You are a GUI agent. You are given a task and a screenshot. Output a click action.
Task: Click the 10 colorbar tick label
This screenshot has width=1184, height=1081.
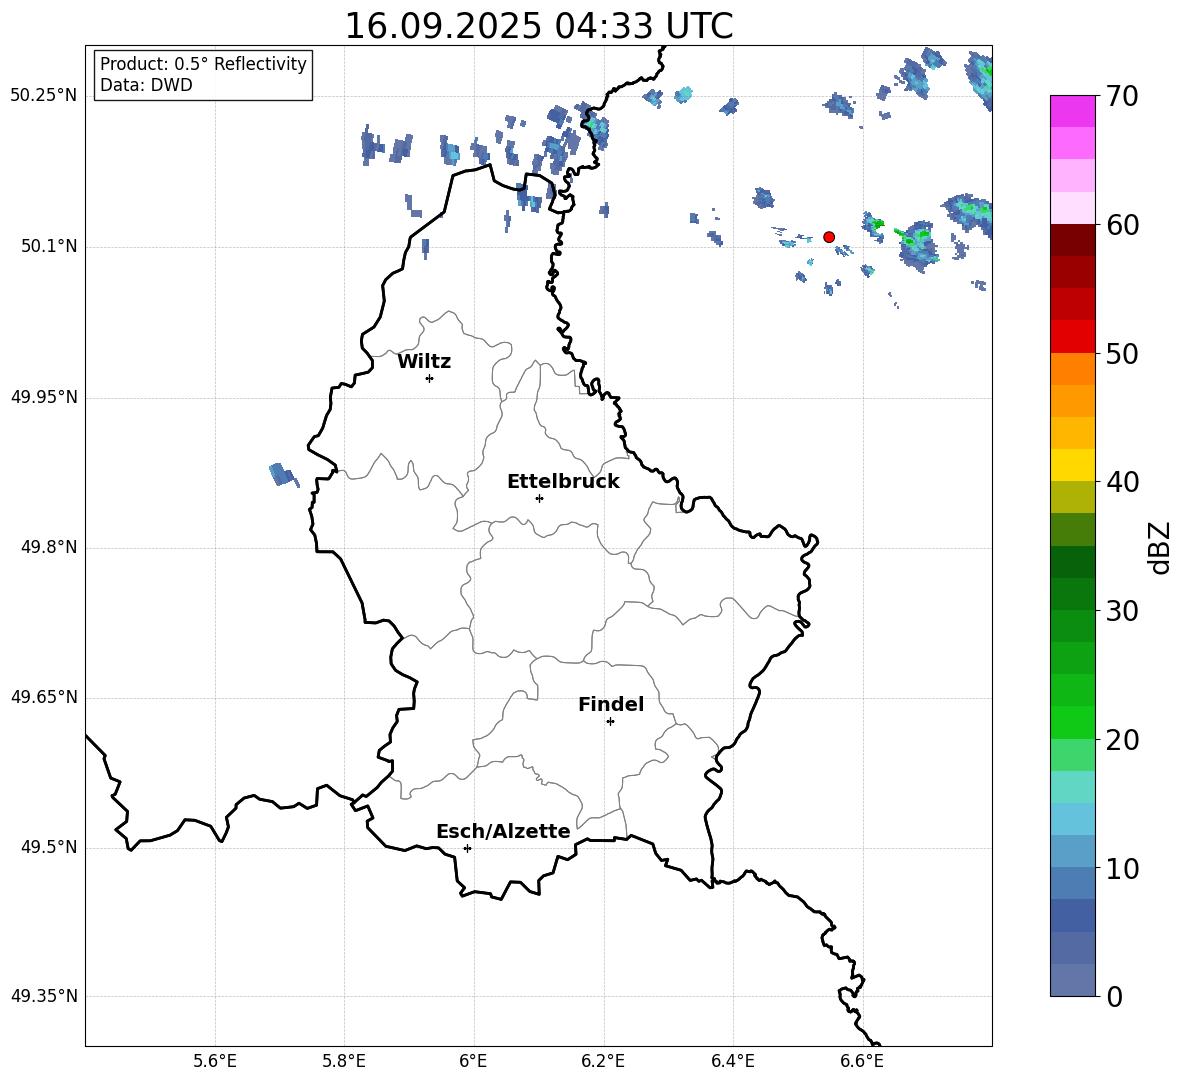[x=1123, y=868]
